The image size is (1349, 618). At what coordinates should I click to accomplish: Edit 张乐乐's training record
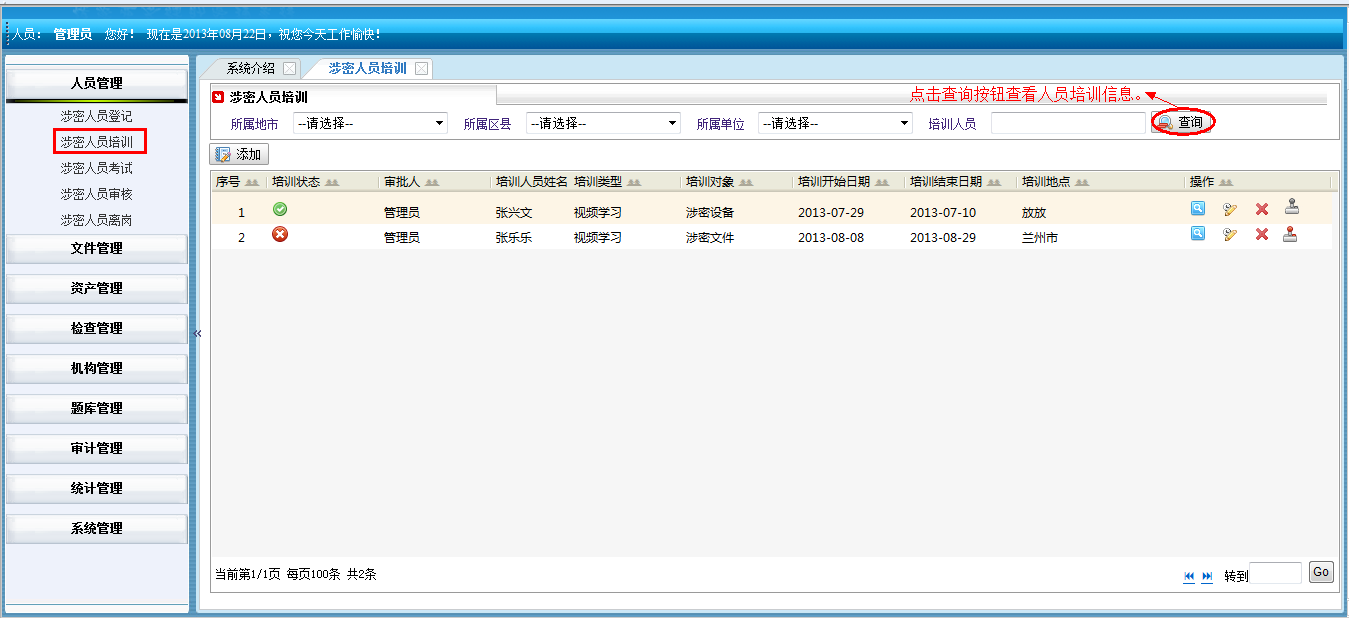(1230, 234)
